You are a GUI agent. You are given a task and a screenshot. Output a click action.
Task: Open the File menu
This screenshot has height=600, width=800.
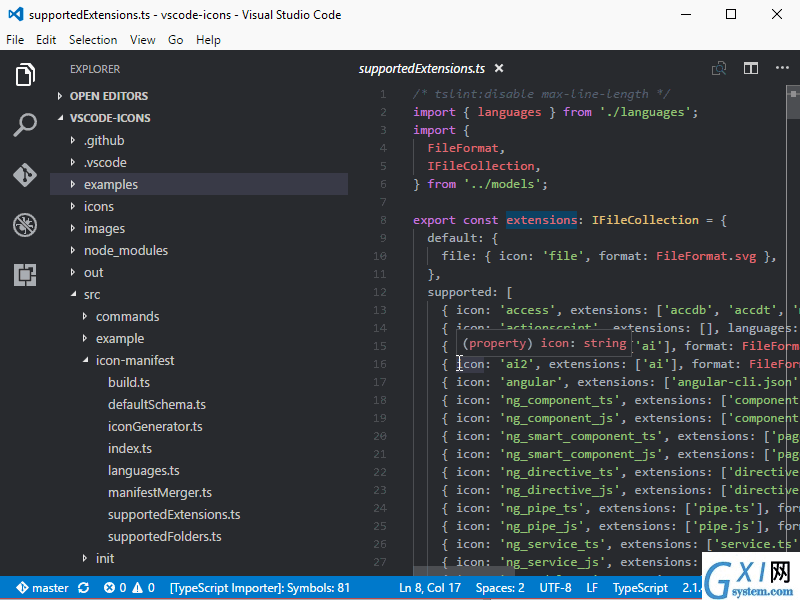[x=15, y=40]
